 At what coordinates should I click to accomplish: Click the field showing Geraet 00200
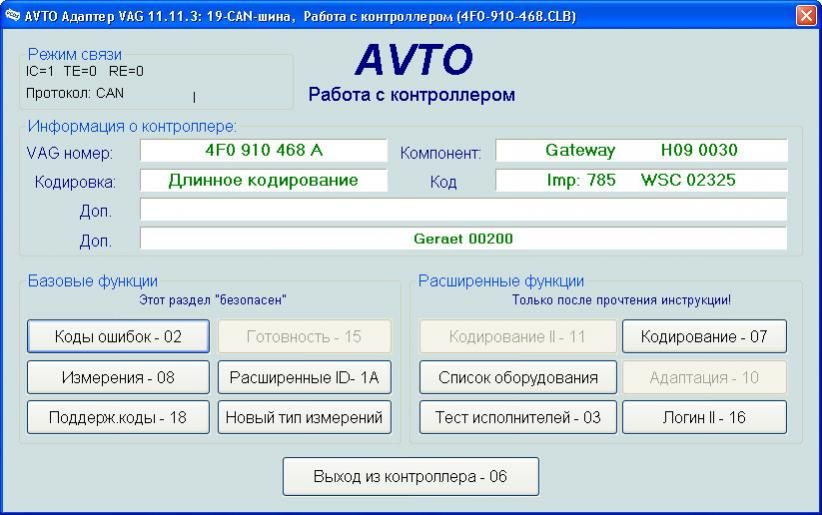click(463, 239)
